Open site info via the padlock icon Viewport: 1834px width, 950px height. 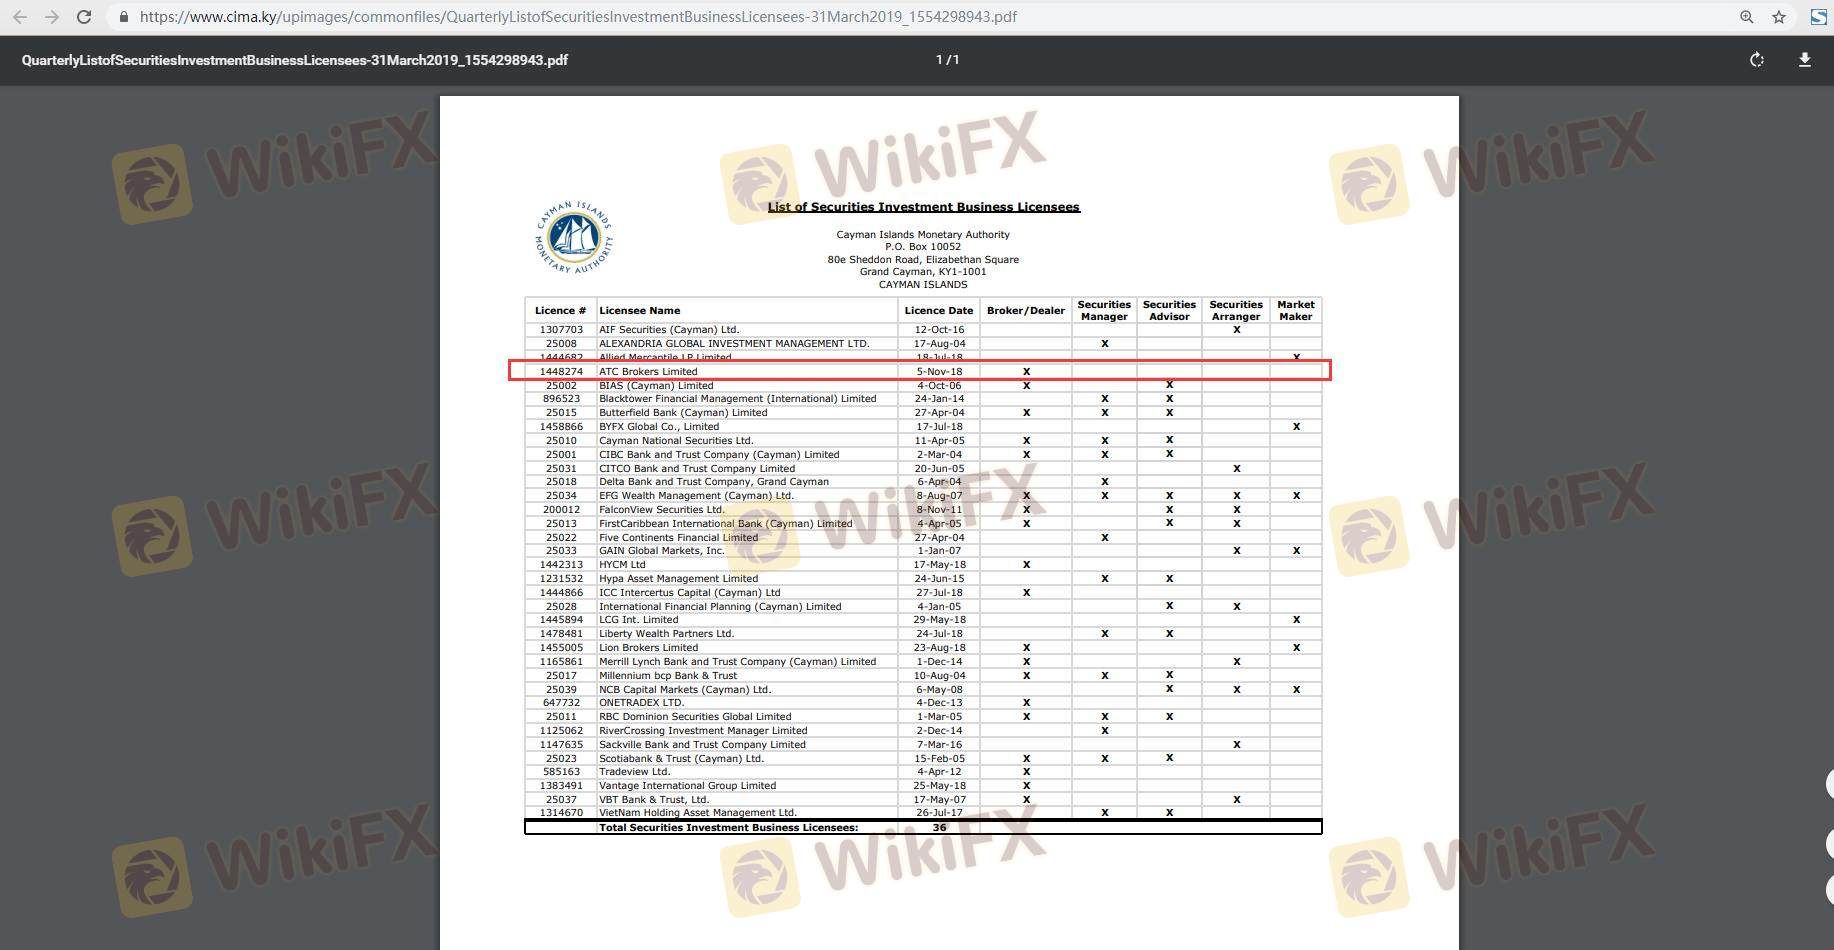pyautogui.click(x=123, y=17)
